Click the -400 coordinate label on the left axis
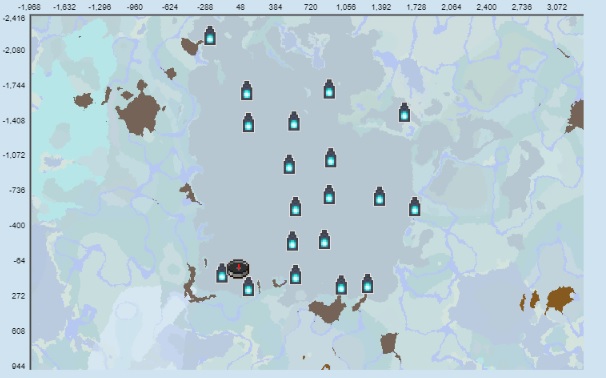This screenshot has height=378, width=606. tap(17, 225)
